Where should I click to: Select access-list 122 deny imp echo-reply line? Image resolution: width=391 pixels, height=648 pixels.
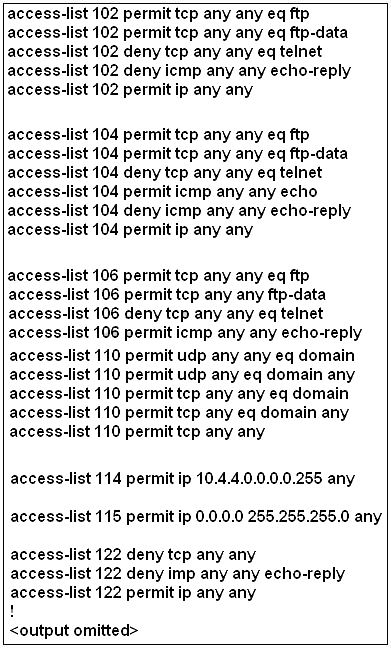[178, 574]
